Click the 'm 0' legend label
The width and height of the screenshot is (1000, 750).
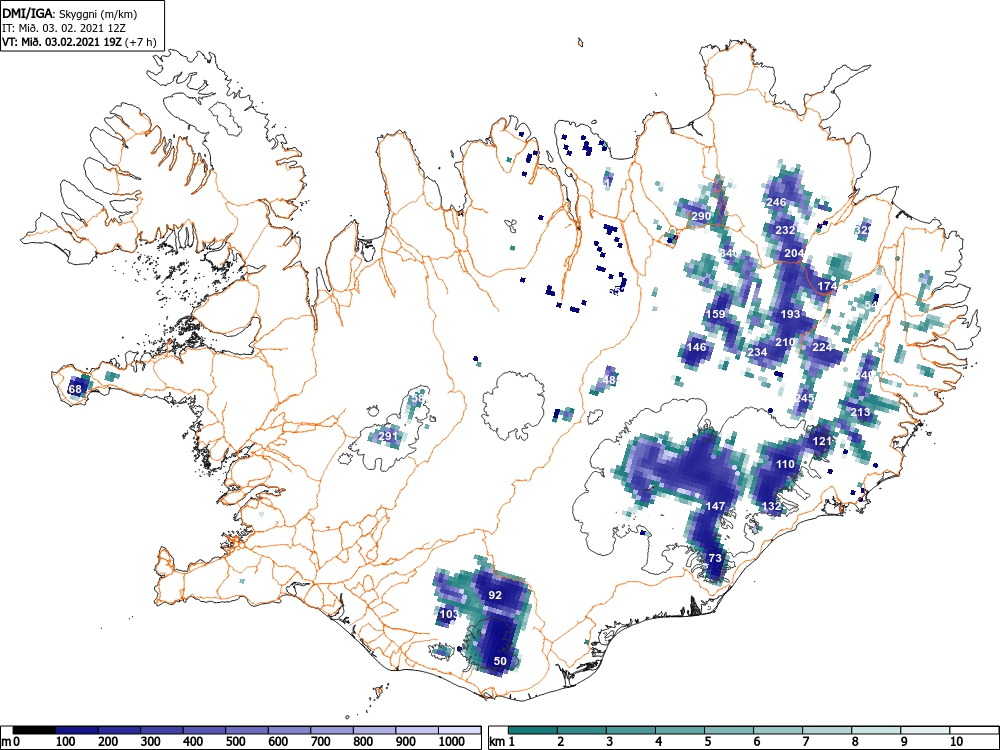point(11,742)
